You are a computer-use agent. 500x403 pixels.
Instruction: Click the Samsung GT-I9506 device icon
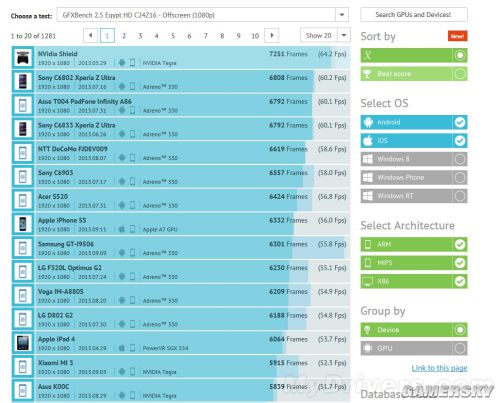tap(23, 248)
